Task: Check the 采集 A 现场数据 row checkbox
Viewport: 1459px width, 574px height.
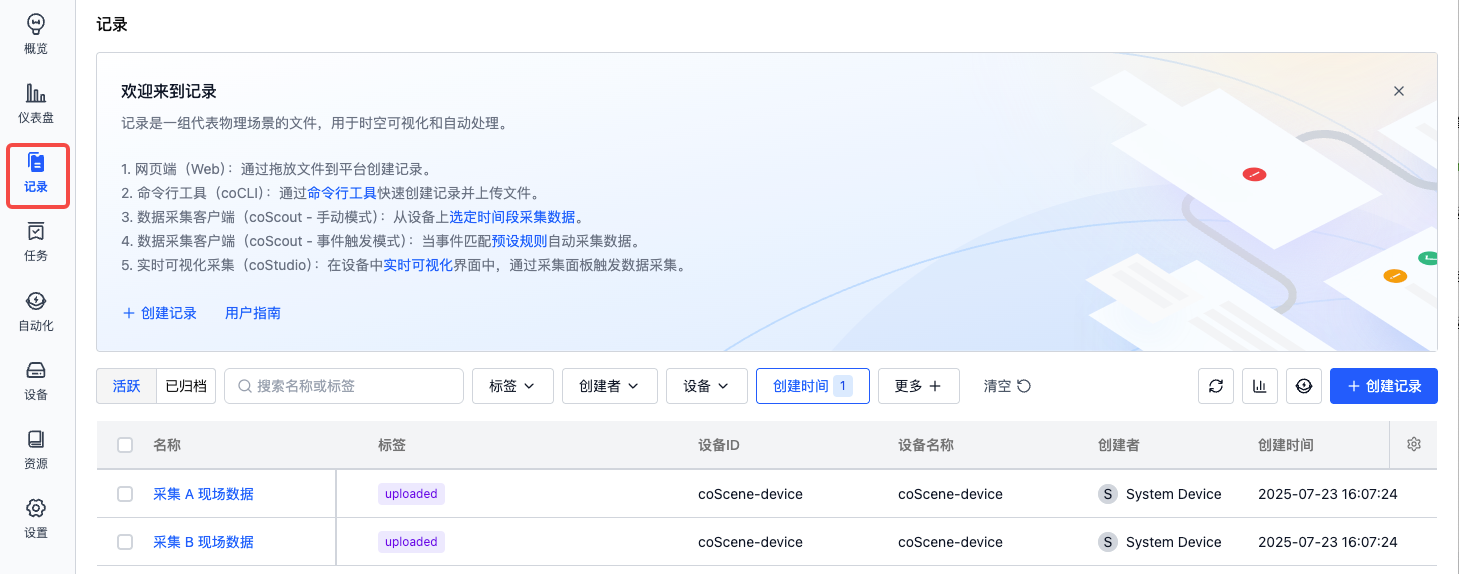Action: (x=125, y=494)
